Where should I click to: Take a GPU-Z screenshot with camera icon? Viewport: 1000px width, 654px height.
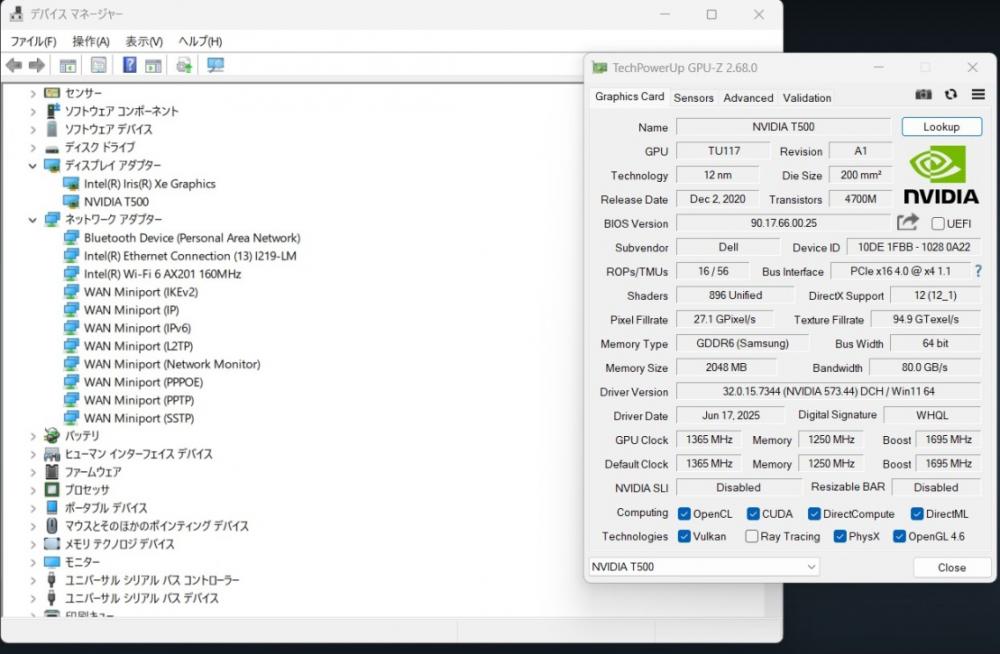923,94
